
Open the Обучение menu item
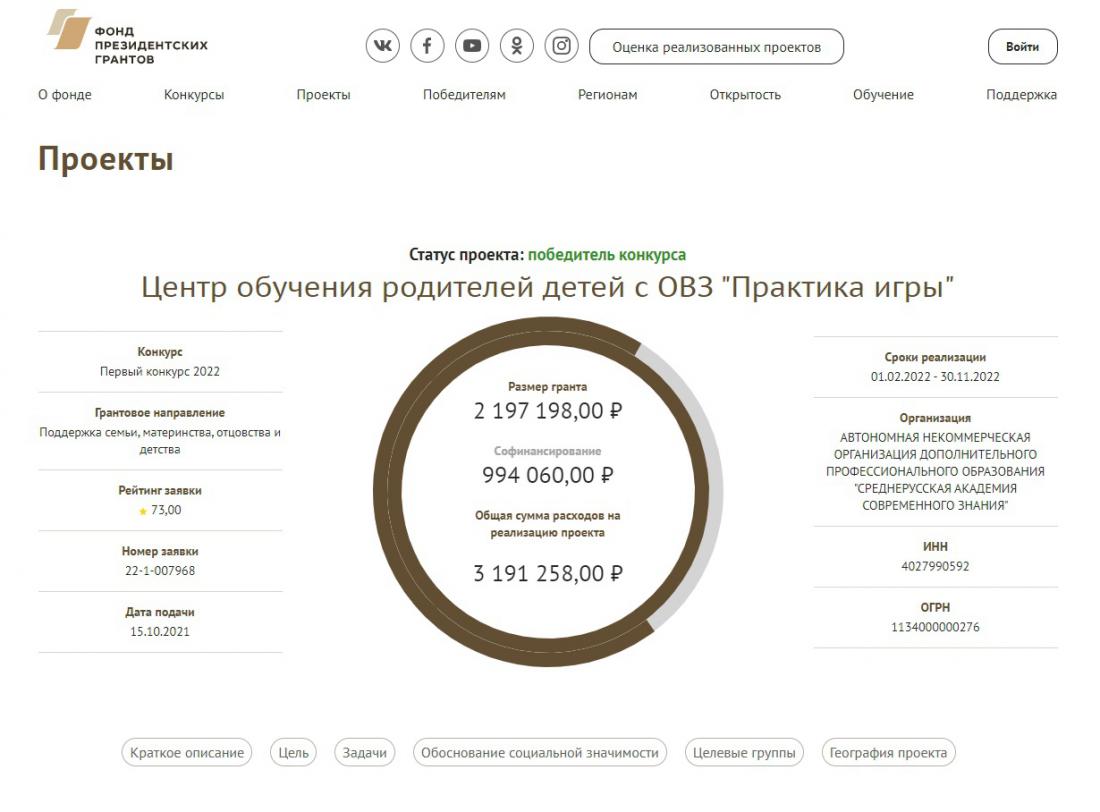[x=883, y=95]
